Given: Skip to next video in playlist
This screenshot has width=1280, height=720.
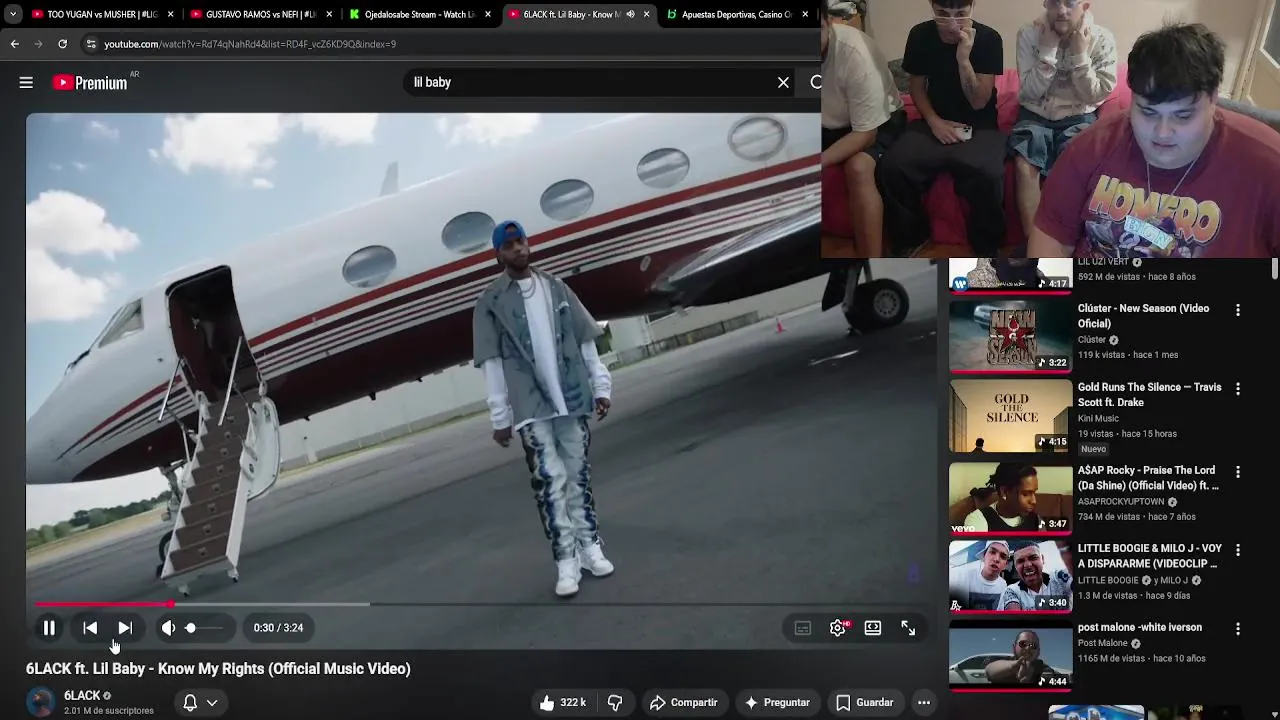Looking at the screenshot, I should tap(125, 628).
